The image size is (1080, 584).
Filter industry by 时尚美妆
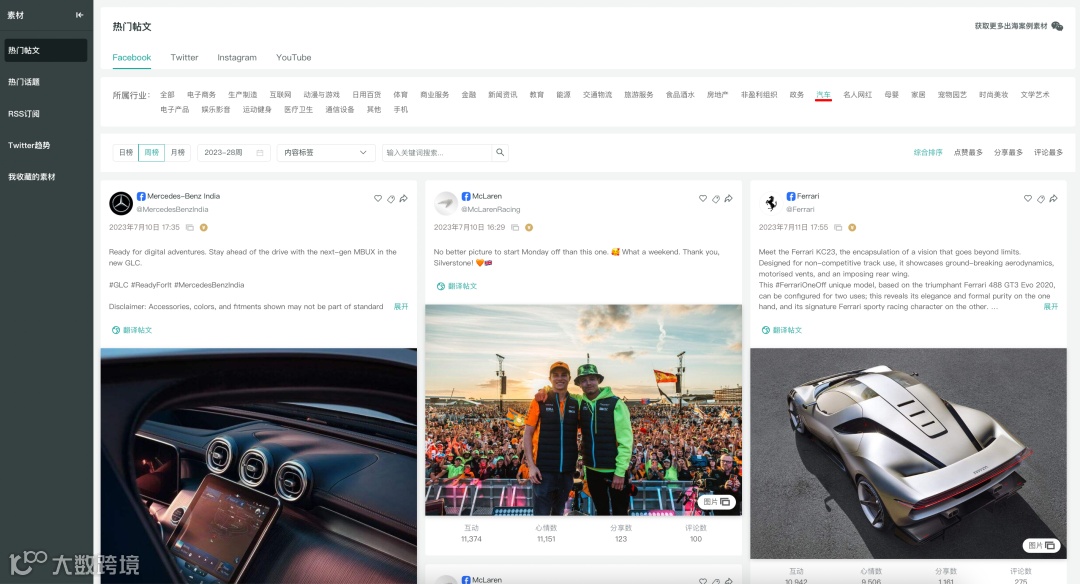(x=993, y=95)
